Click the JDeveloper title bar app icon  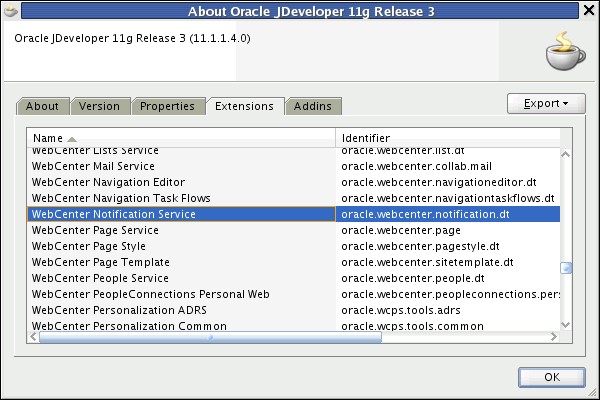(x=10, y=11)
